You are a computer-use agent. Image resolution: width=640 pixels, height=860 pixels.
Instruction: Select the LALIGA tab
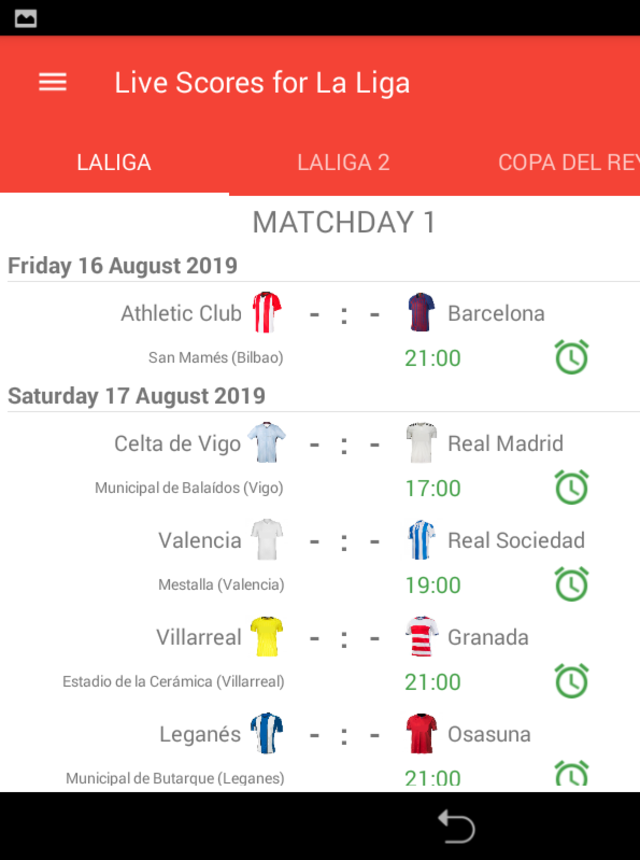pyautogui.click(x=114, y=163)
